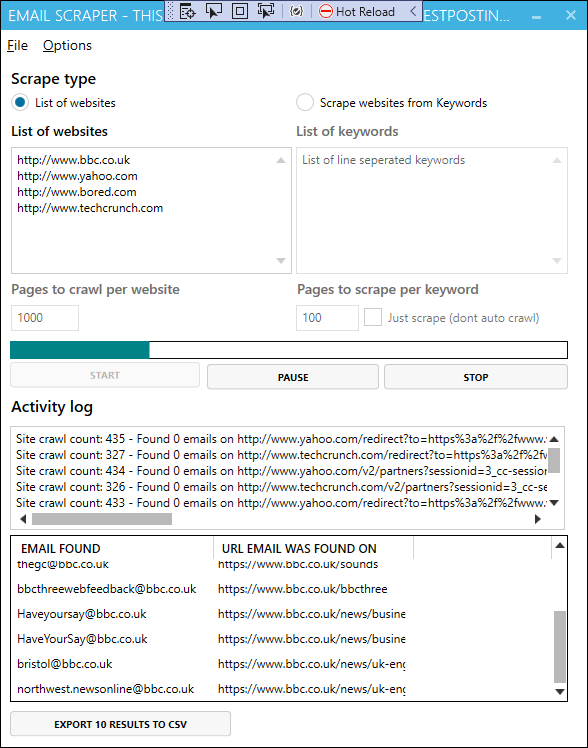Image resolution: width=588 pixels, height=748 pixels.
Task: Click results table scroll down arrow
Action: 560,692
